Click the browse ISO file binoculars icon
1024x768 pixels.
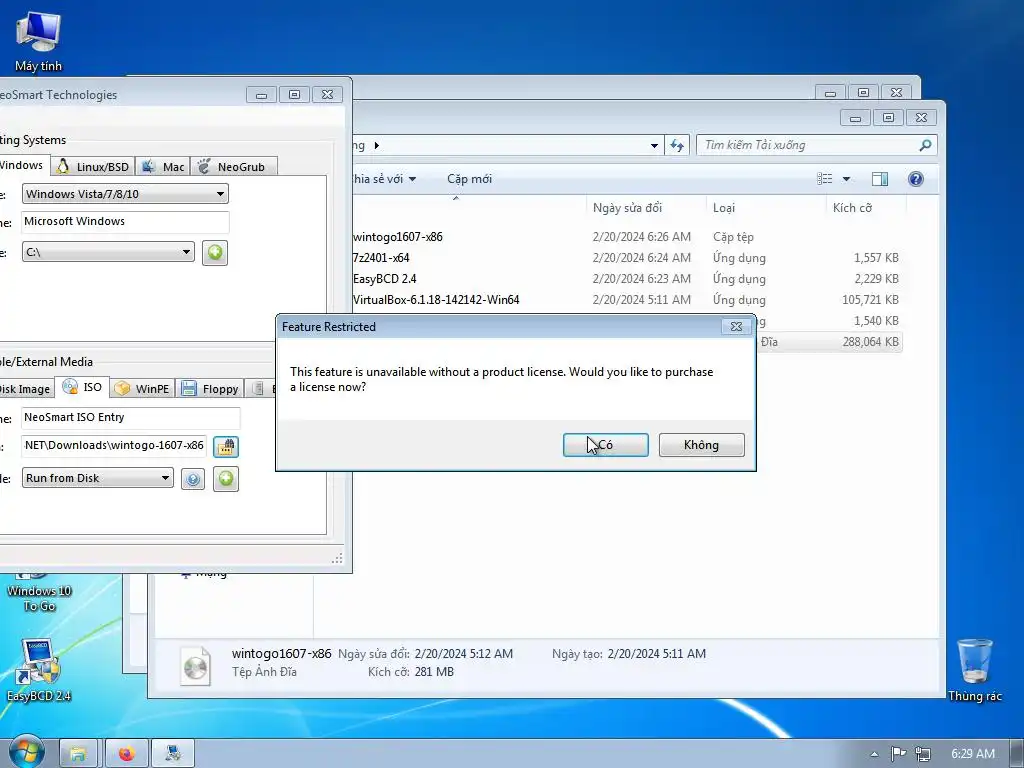point(226,447)
